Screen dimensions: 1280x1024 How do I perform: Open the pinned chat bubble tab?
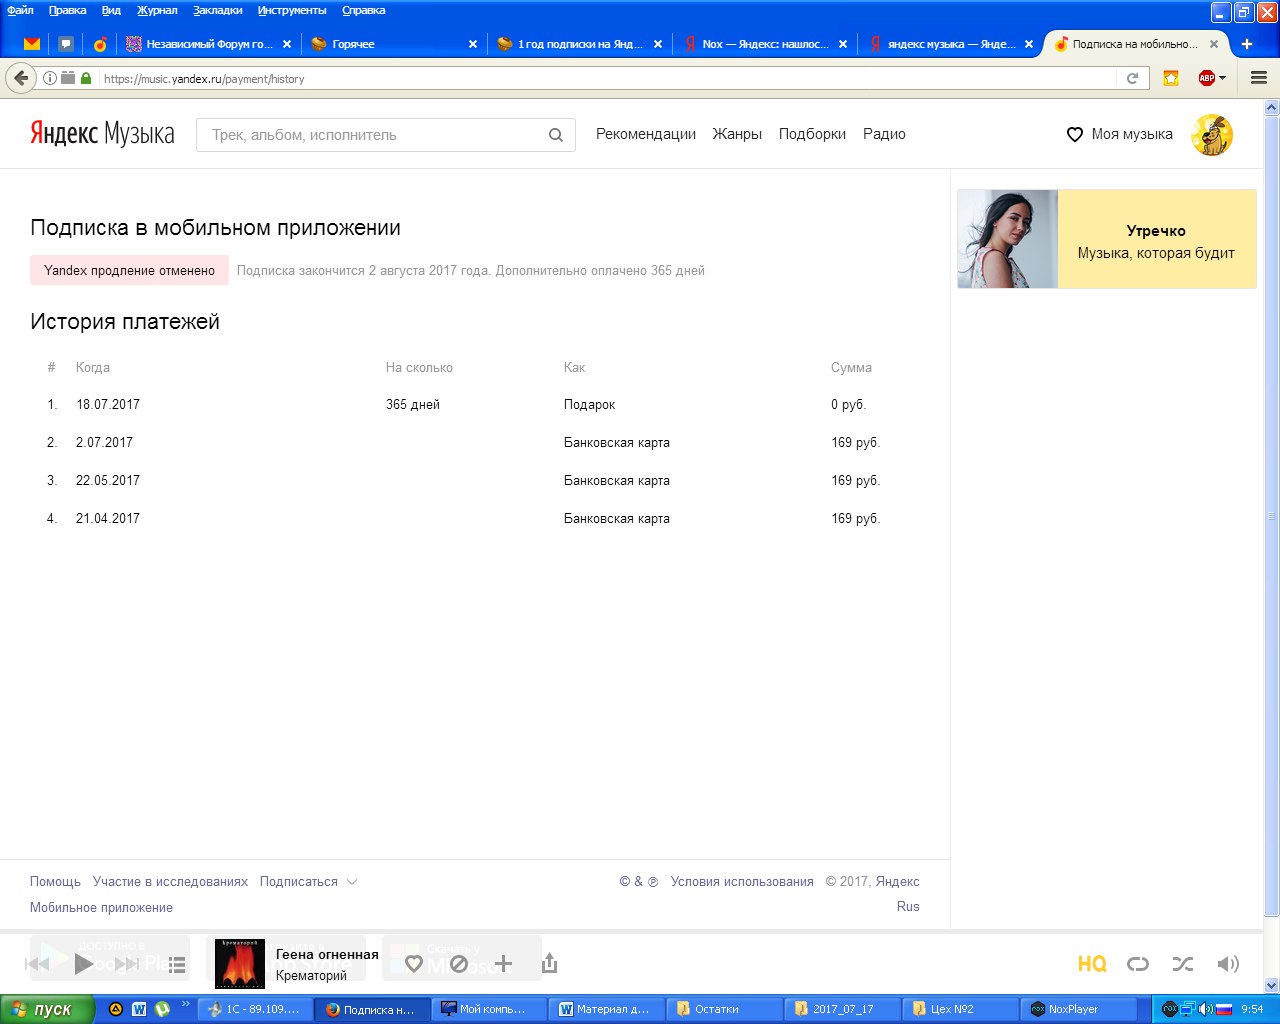(x=66, y=44)
